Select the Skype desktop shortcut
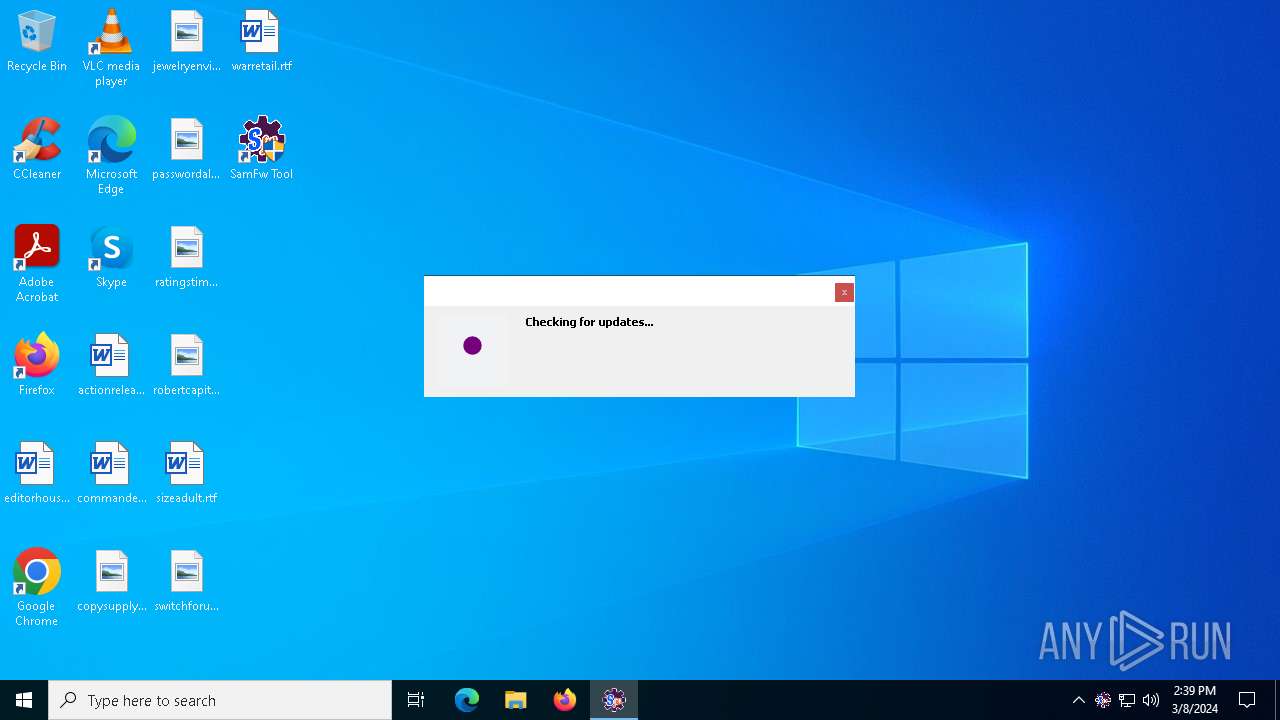The image size is (1280, 720). click(111, 257)
